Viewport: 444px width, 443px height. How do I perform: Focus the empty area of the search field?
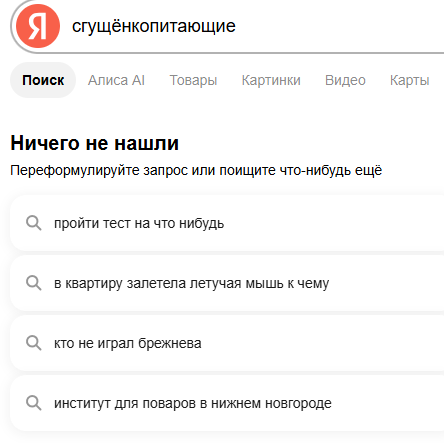point(340,26)
